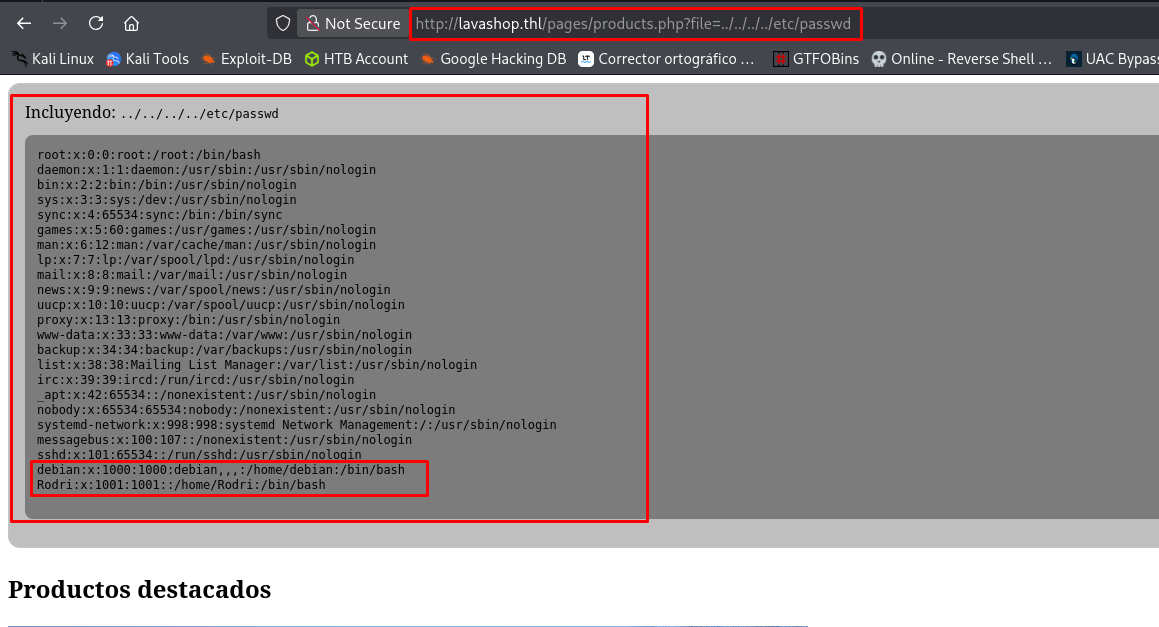Image resolution: width=1159 pixels, height=627 pixels.
Task: Open the HTB Account bookmark
Action: [x=356, y=59]
